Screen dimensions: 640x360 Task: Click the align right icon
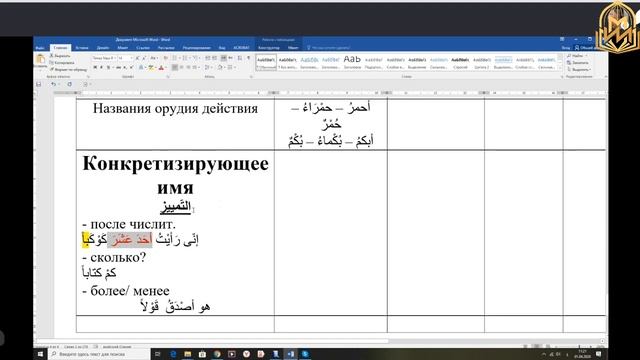click(x=188, y=67)
